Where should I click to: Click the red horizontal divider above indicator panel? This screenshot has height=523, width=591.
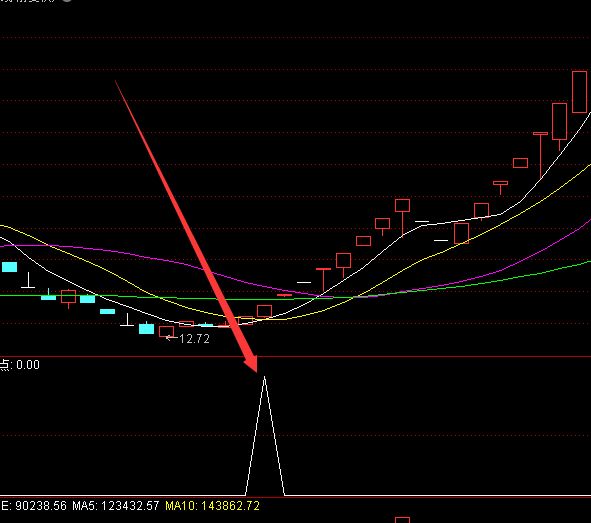tap(296, 356)
